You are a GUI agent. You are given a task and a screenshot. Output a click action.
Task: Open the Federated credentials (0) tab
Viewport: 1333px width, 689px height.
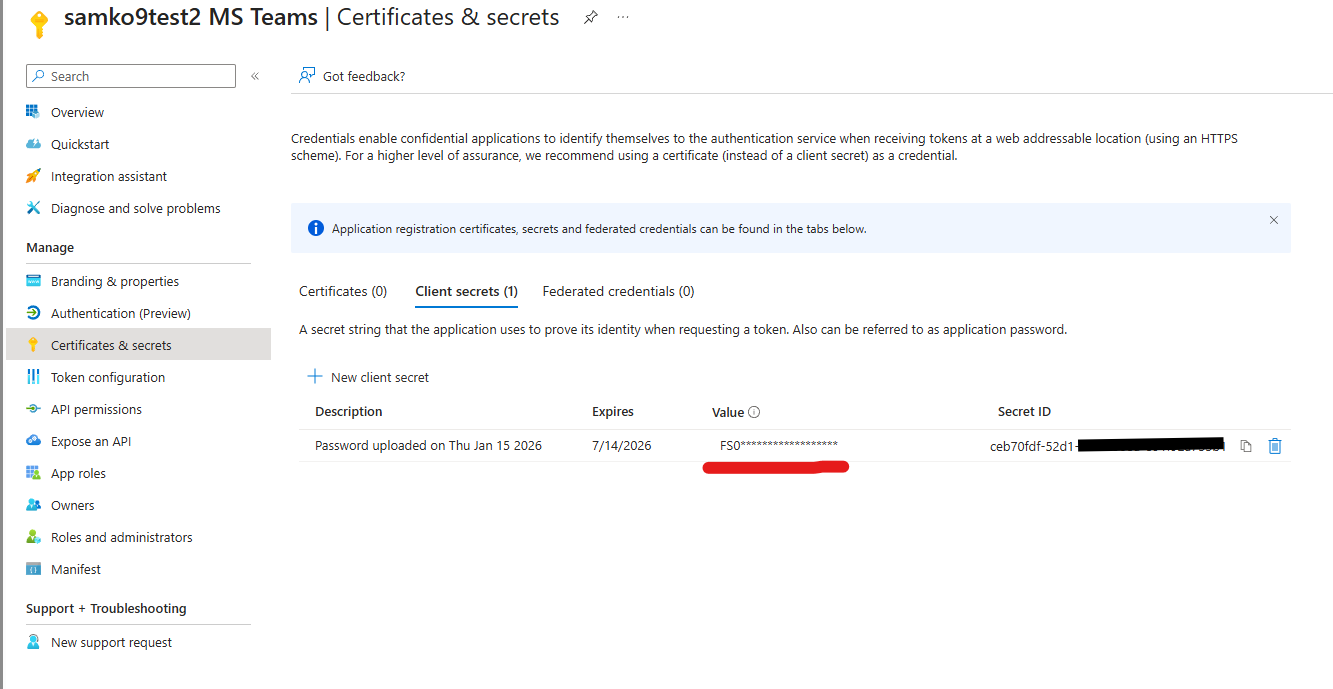(x=618, y=291)
